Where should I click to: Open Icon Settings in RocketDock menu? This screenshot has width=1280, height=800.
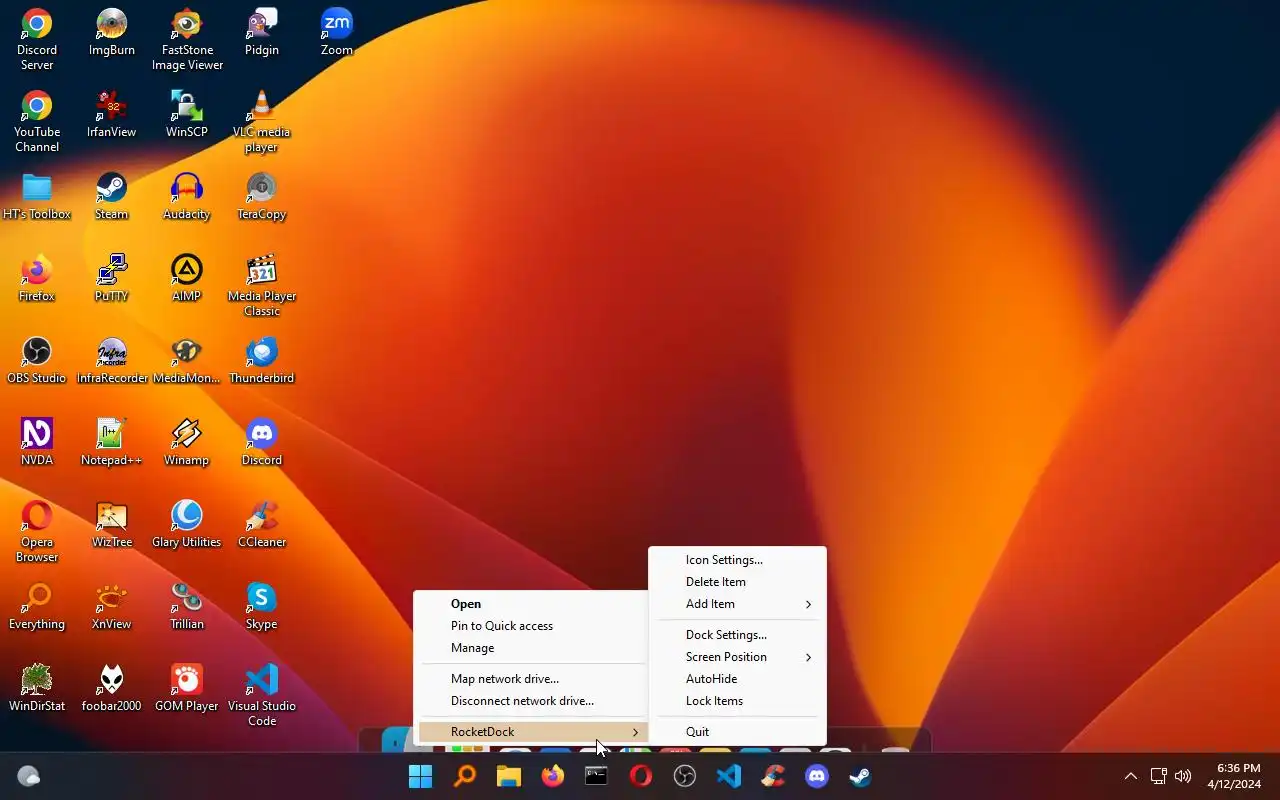coord(737,560)
